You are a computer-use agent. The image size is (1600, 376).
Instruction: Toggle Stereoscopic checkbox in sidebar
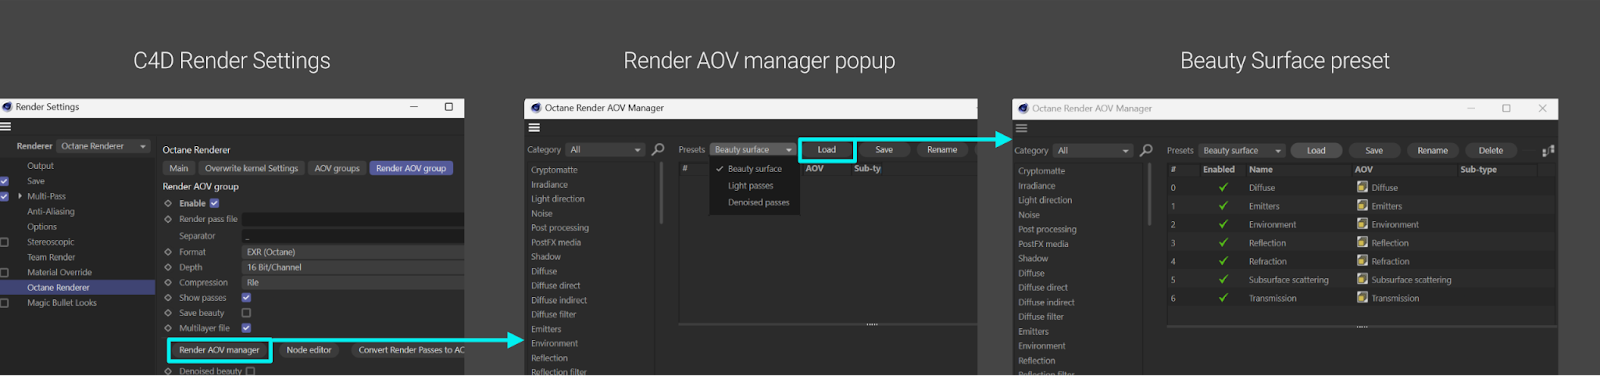click(4, 242)
